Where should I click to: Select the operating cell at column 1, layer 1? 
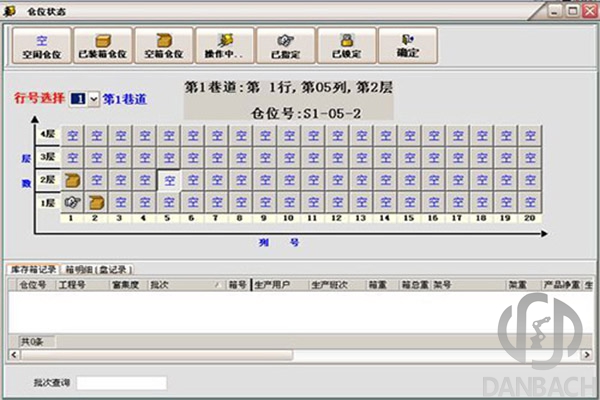click(x=72, y=203)
